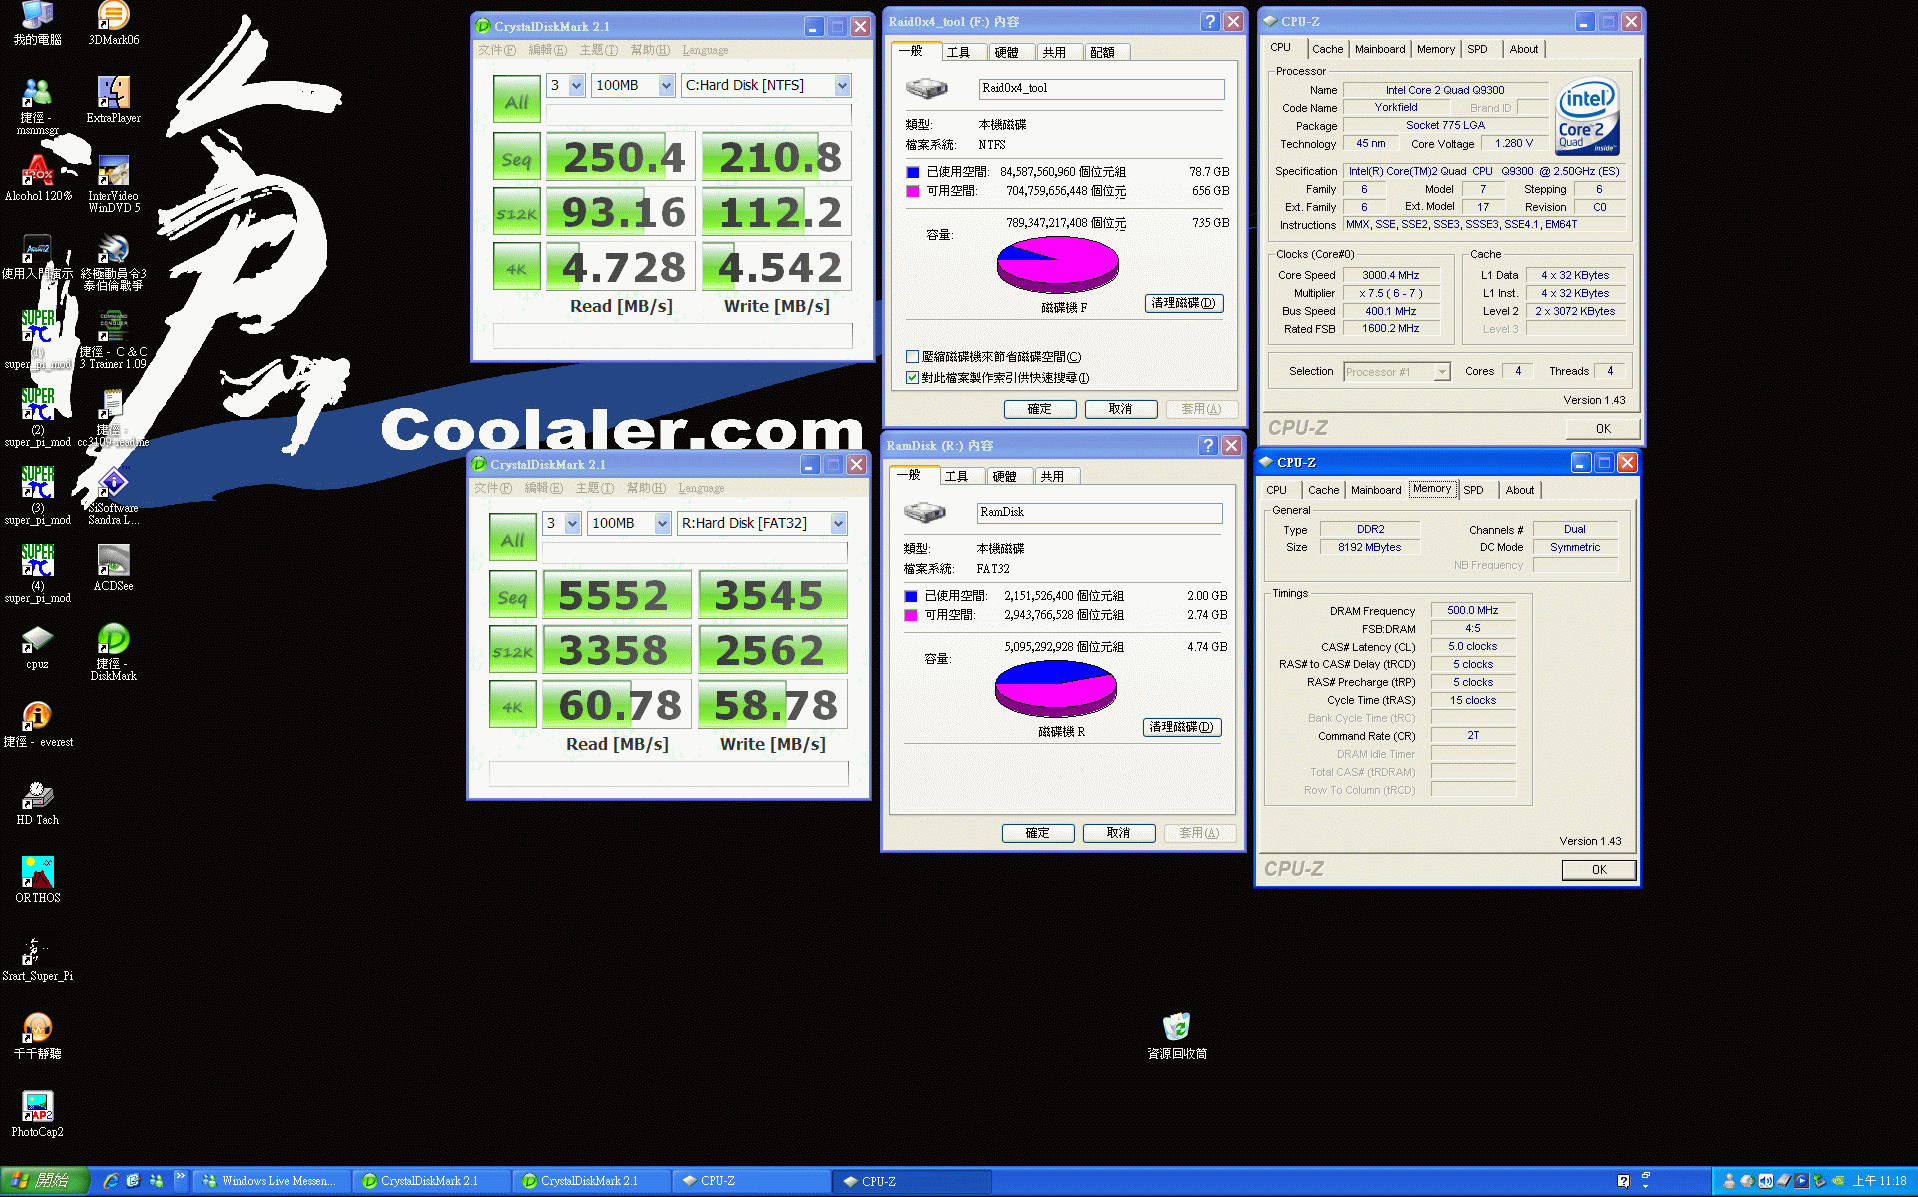
Task: Click the taskbar clock showing 上午 11:18
Action: 1879,1181
